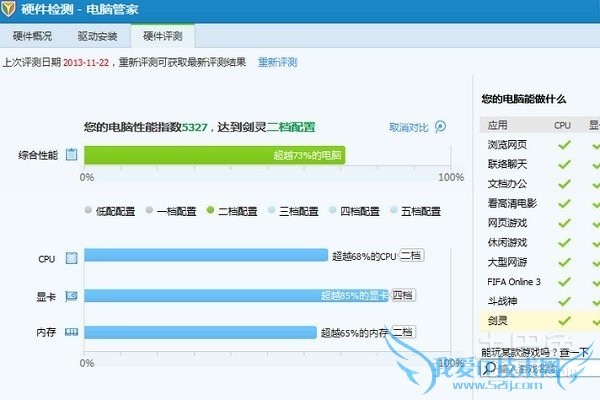The height and width of the screenshot is (400, 600).
Task: Select the 四档配置 legend dot
Action: (x=333, y=210)
